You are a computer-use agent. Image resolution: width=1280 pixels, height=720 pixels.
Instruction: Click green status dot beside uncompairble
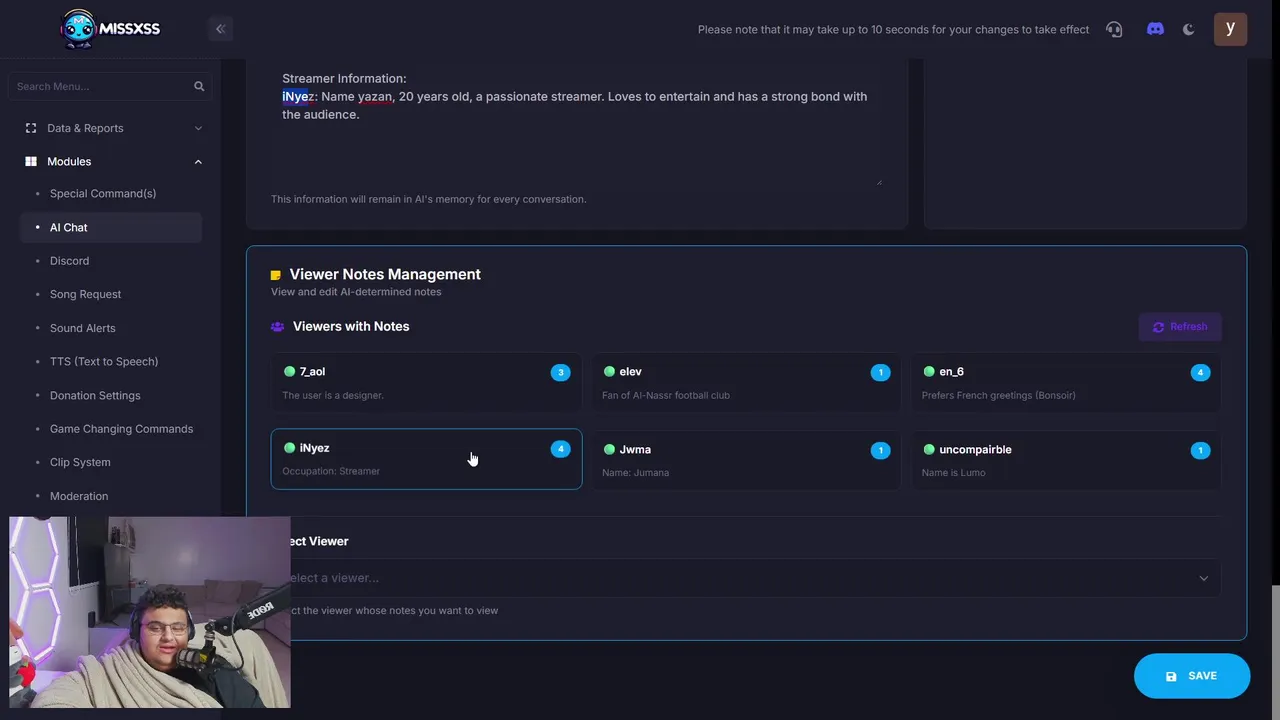(929, 449)
